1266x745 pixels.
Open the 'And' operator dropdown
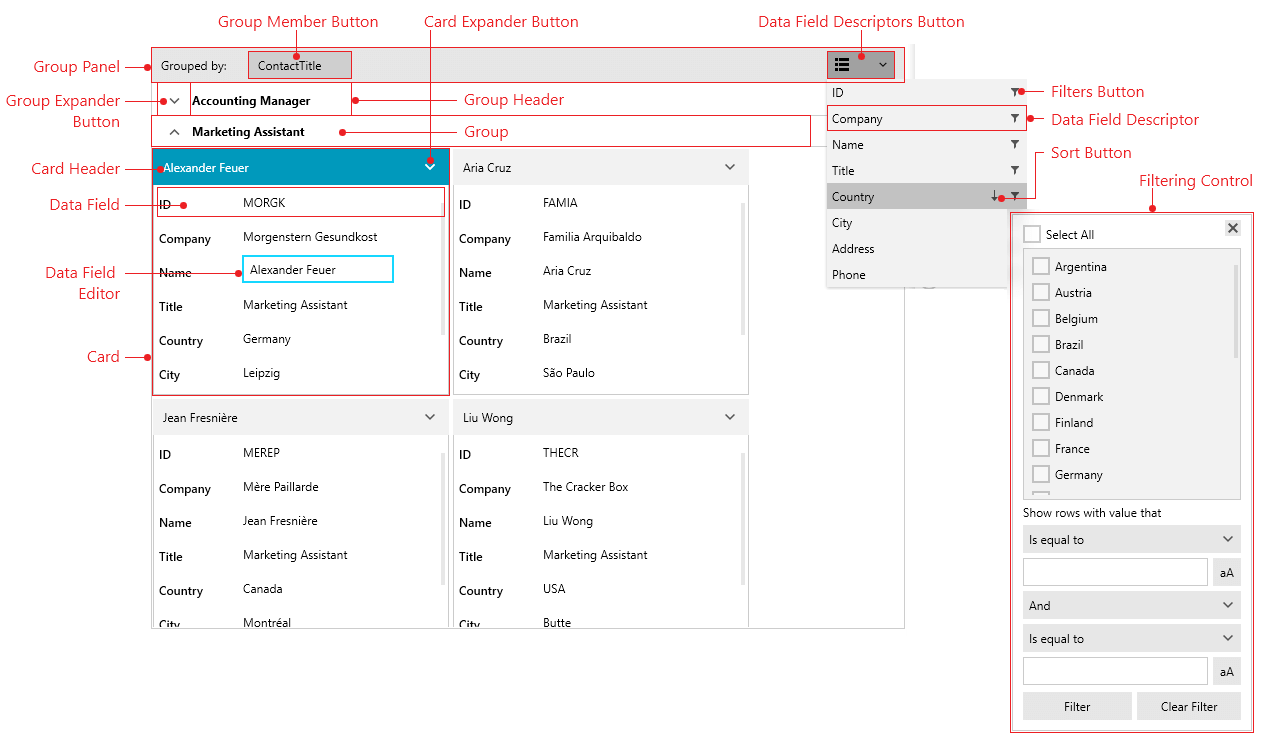(x=1131, y=605)
